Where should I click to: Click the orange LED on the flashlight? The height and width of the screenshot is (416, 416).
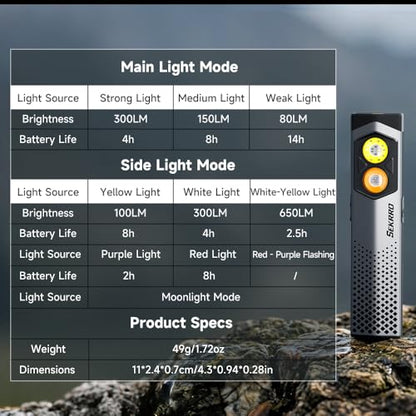point(375,180)
